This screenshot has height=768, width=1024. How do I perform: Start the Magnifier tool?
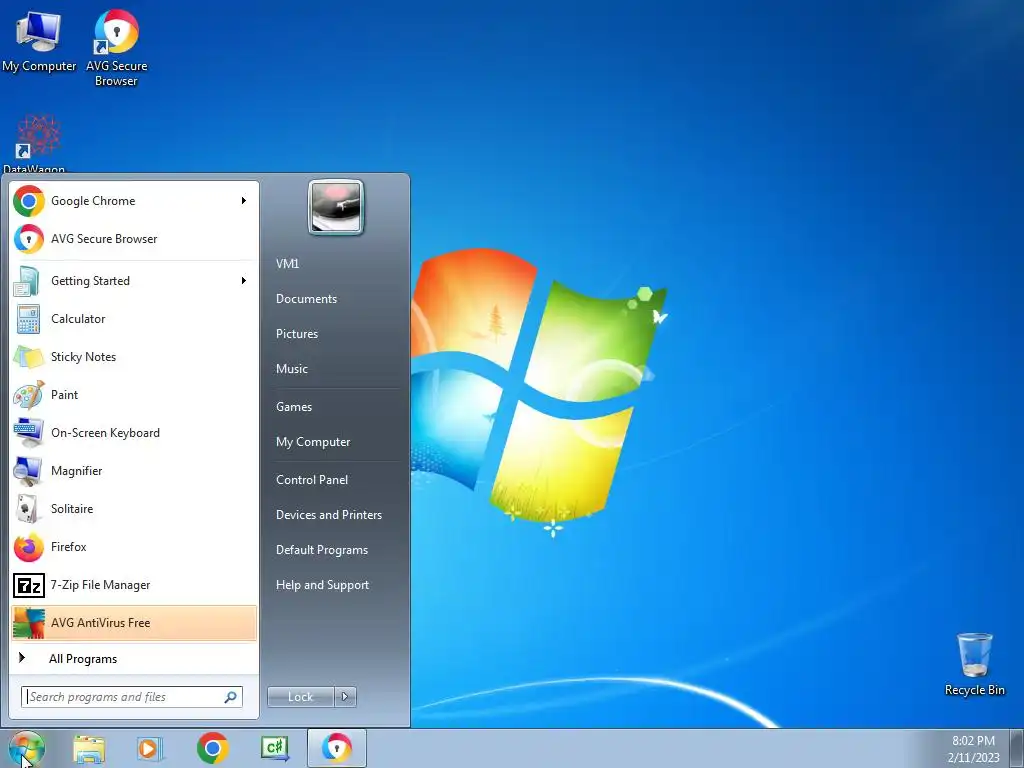pos(134,471)
